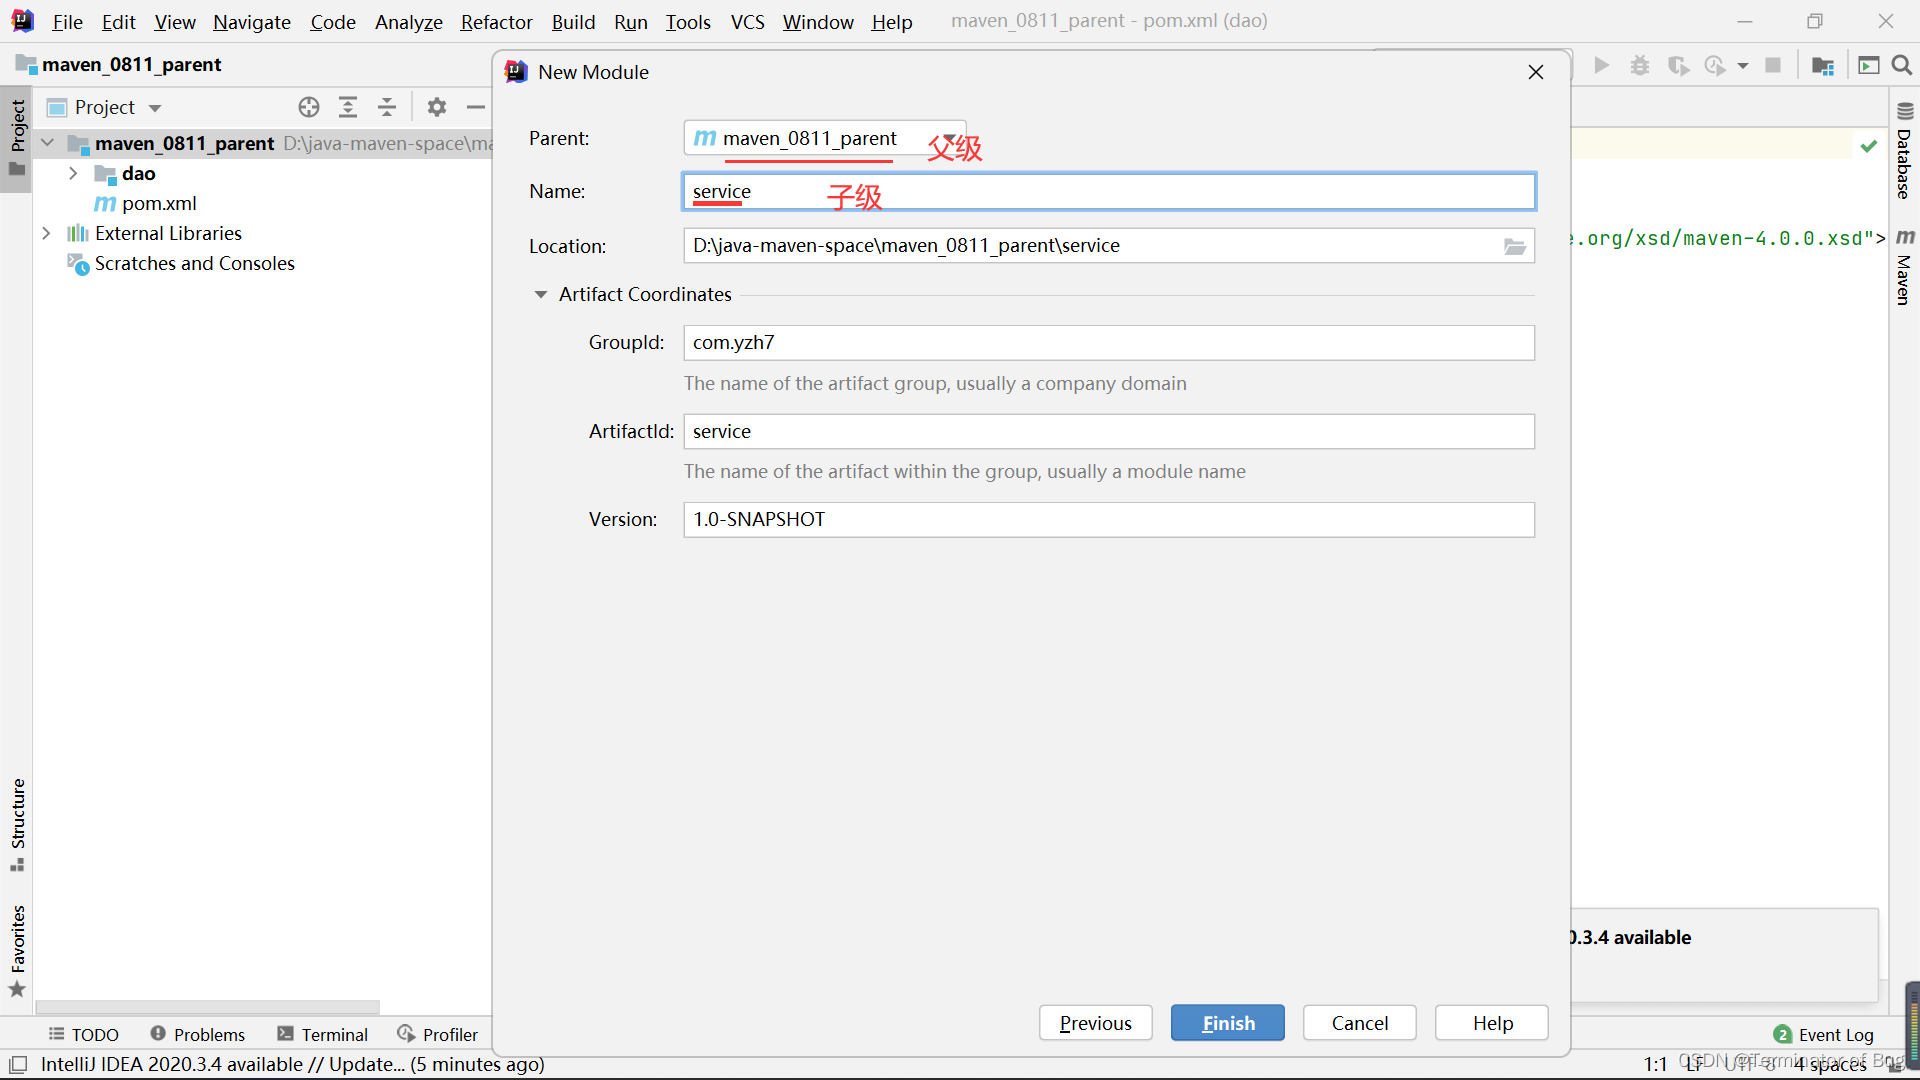The height and width of the screenshot is (1080, 1920).
Task: Open Project panel settings gear
Action: point(437,107)
